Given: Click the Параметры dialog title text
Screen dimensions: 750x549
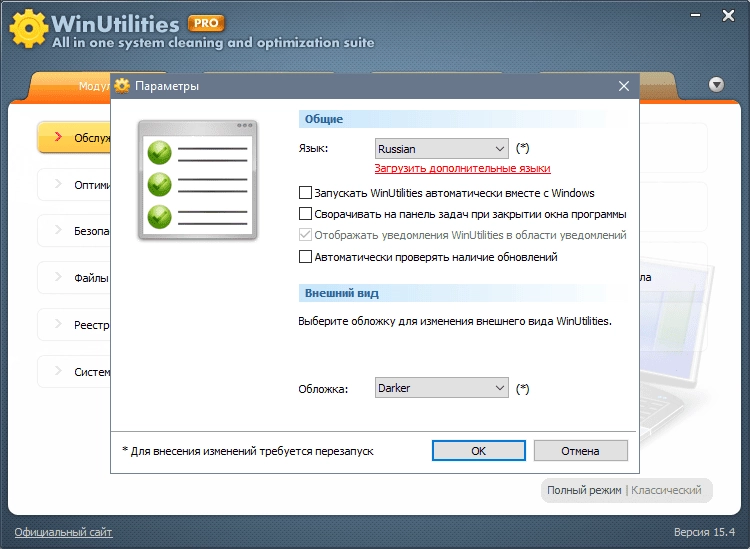Looking at the screenshot, I should pos(167,86).
